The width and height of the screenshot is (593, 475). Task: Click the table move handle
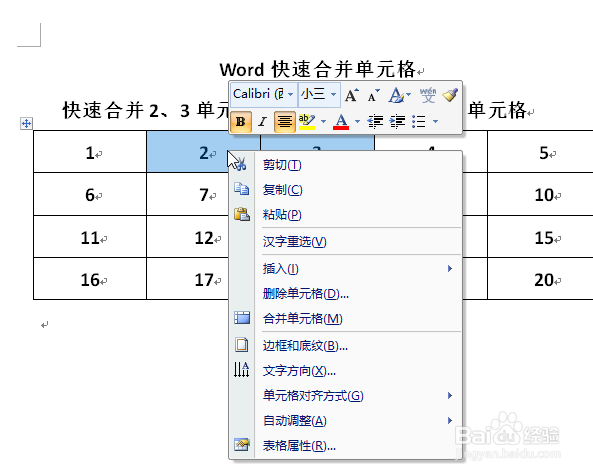click(26, 123)
